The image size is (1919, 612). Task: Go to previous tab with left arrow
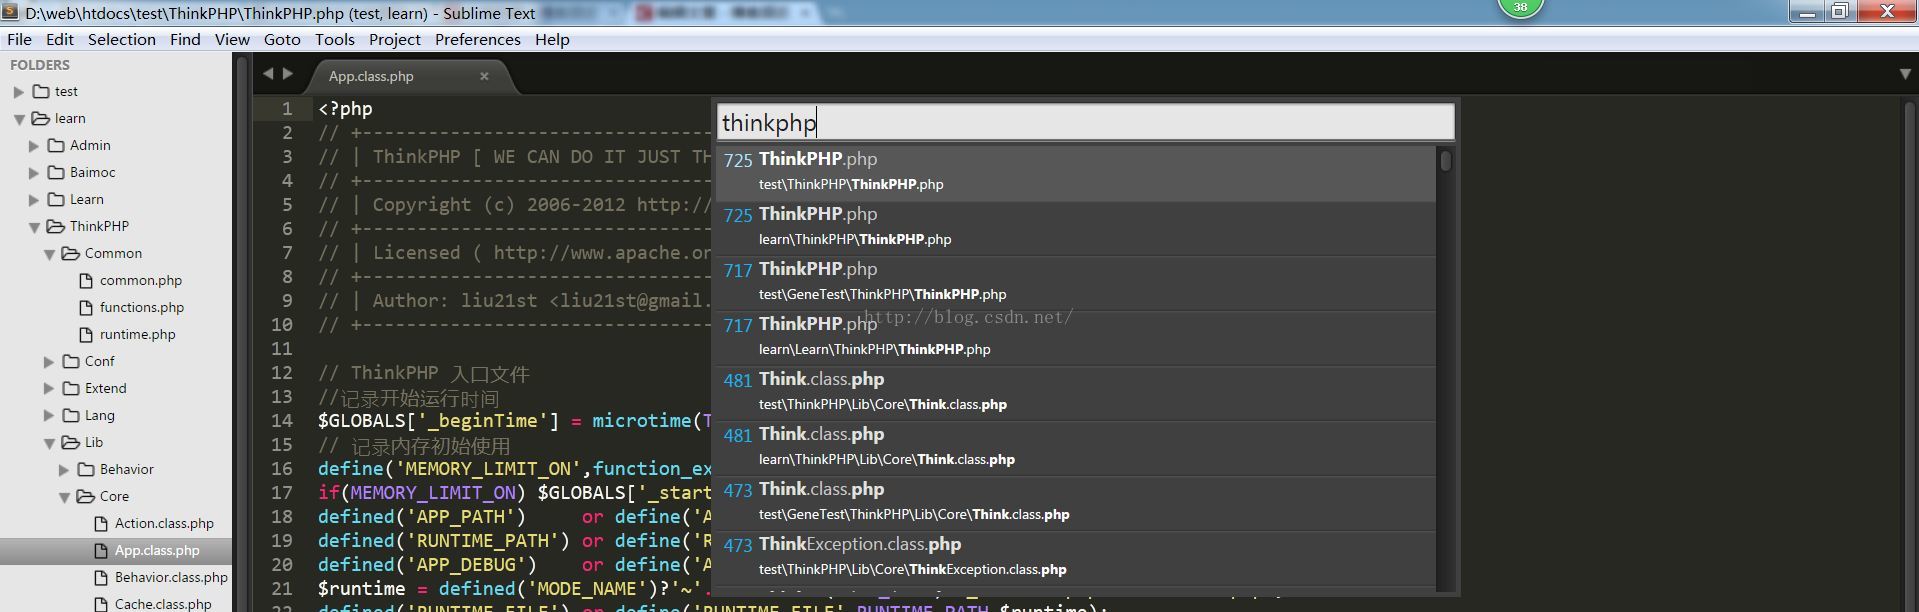point(268,73)
